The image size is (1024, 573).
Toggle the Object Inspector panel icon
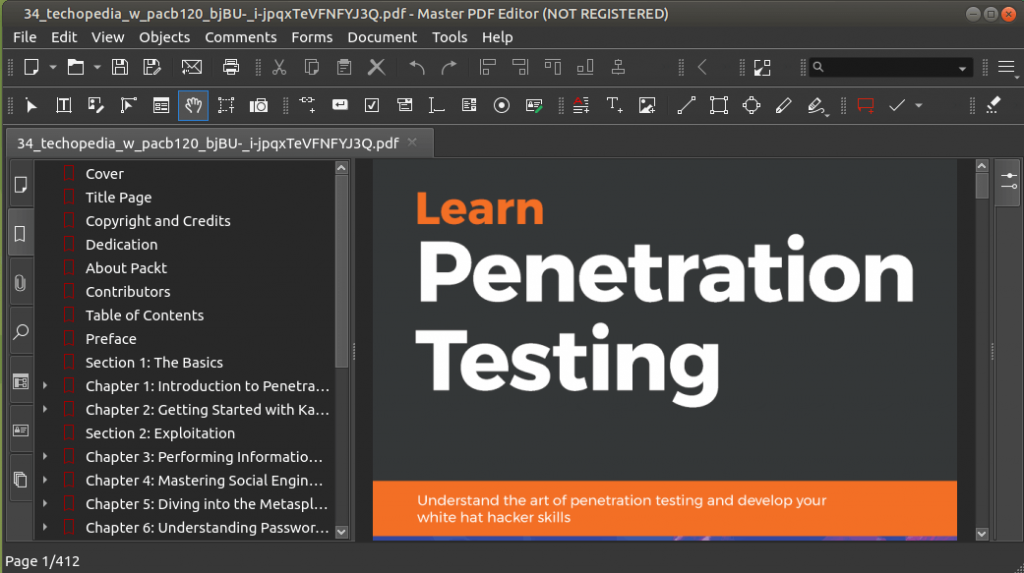click(x=1009, y=181)
